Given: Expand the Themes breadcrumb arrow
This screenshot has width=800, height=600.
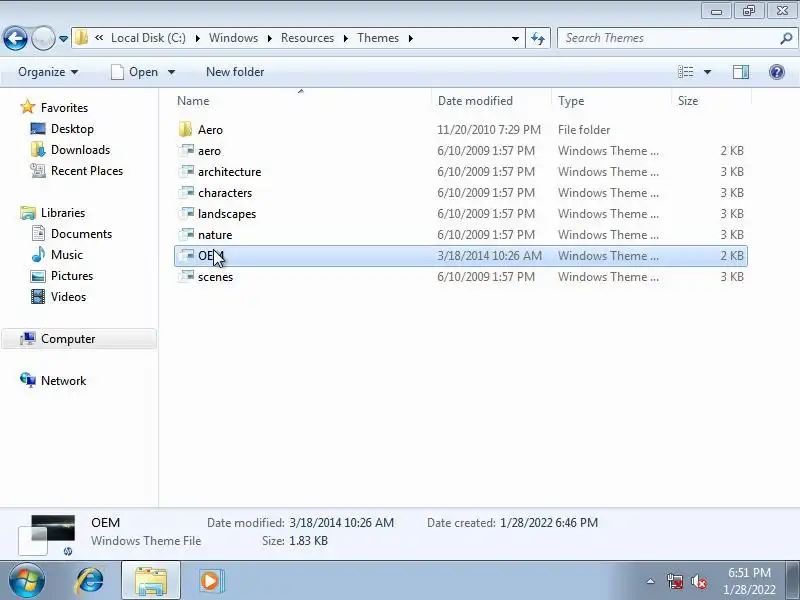Looking at the screenshot, I should tap(410, 38).
